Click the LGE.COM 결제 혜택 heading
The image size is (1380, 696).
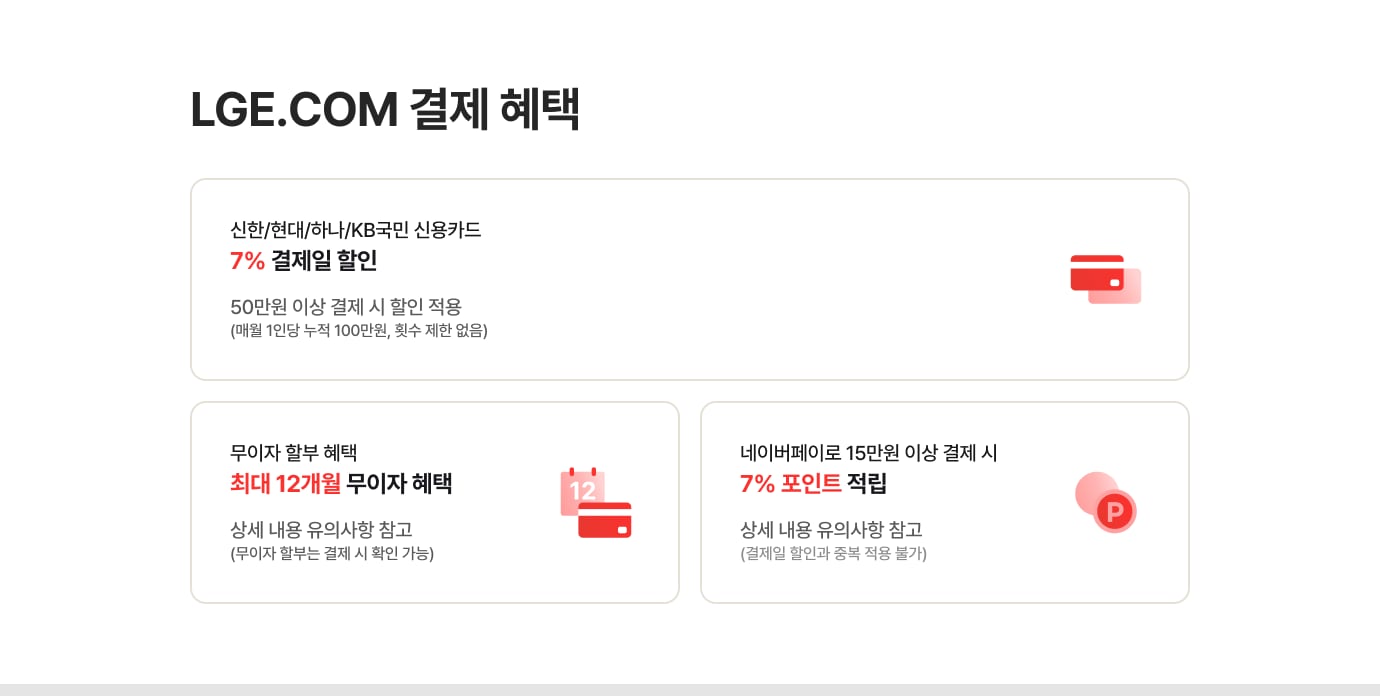point(385,110)
